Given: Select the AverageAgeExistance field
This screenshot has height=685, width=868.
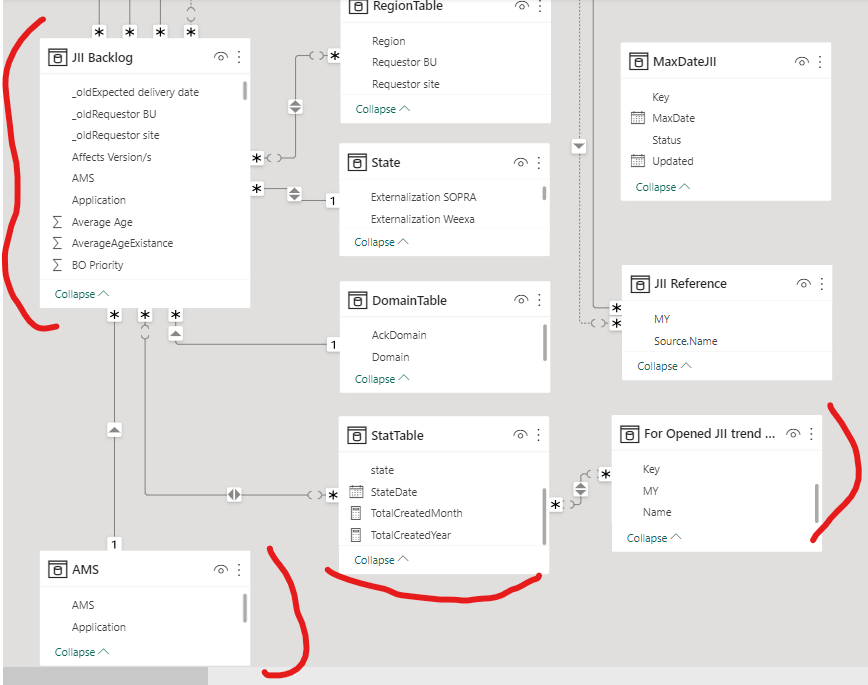Looking at the screenshot, I should (x=122, y=243).
